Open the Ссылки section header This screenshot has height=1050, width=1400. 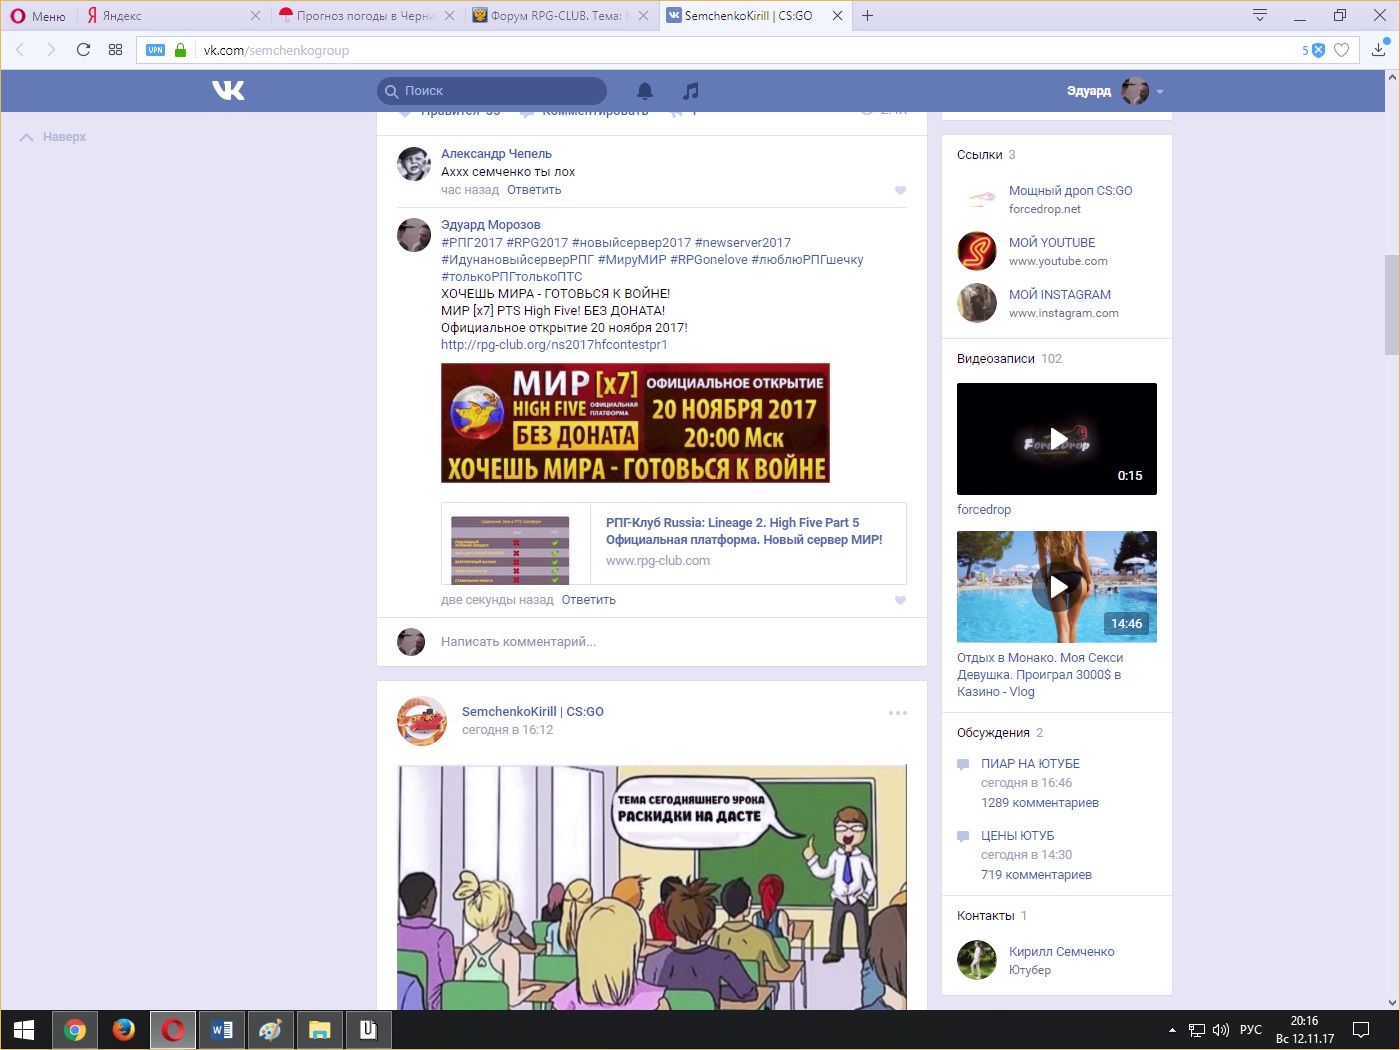(x=986, y=155)
